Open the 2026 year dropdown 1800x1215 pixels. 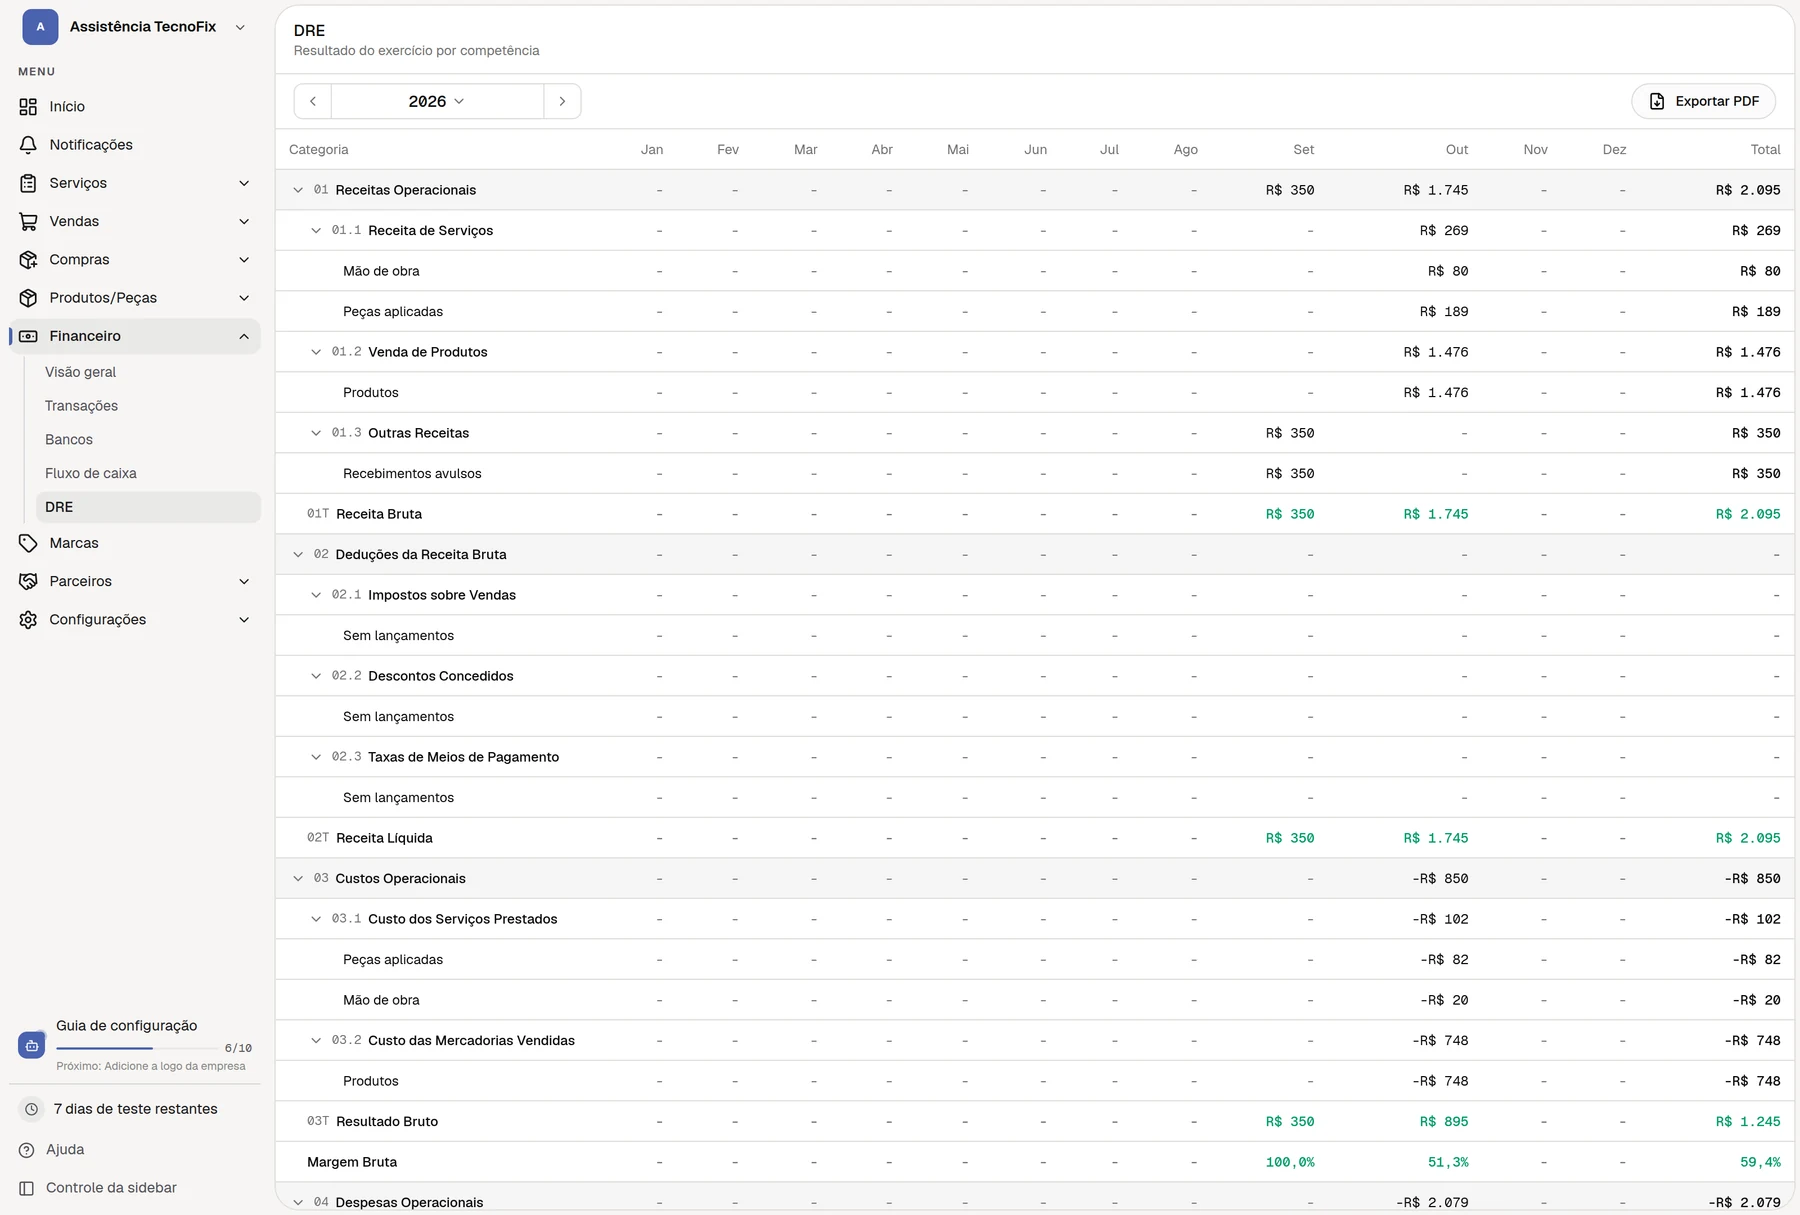(x=437, y=101)
